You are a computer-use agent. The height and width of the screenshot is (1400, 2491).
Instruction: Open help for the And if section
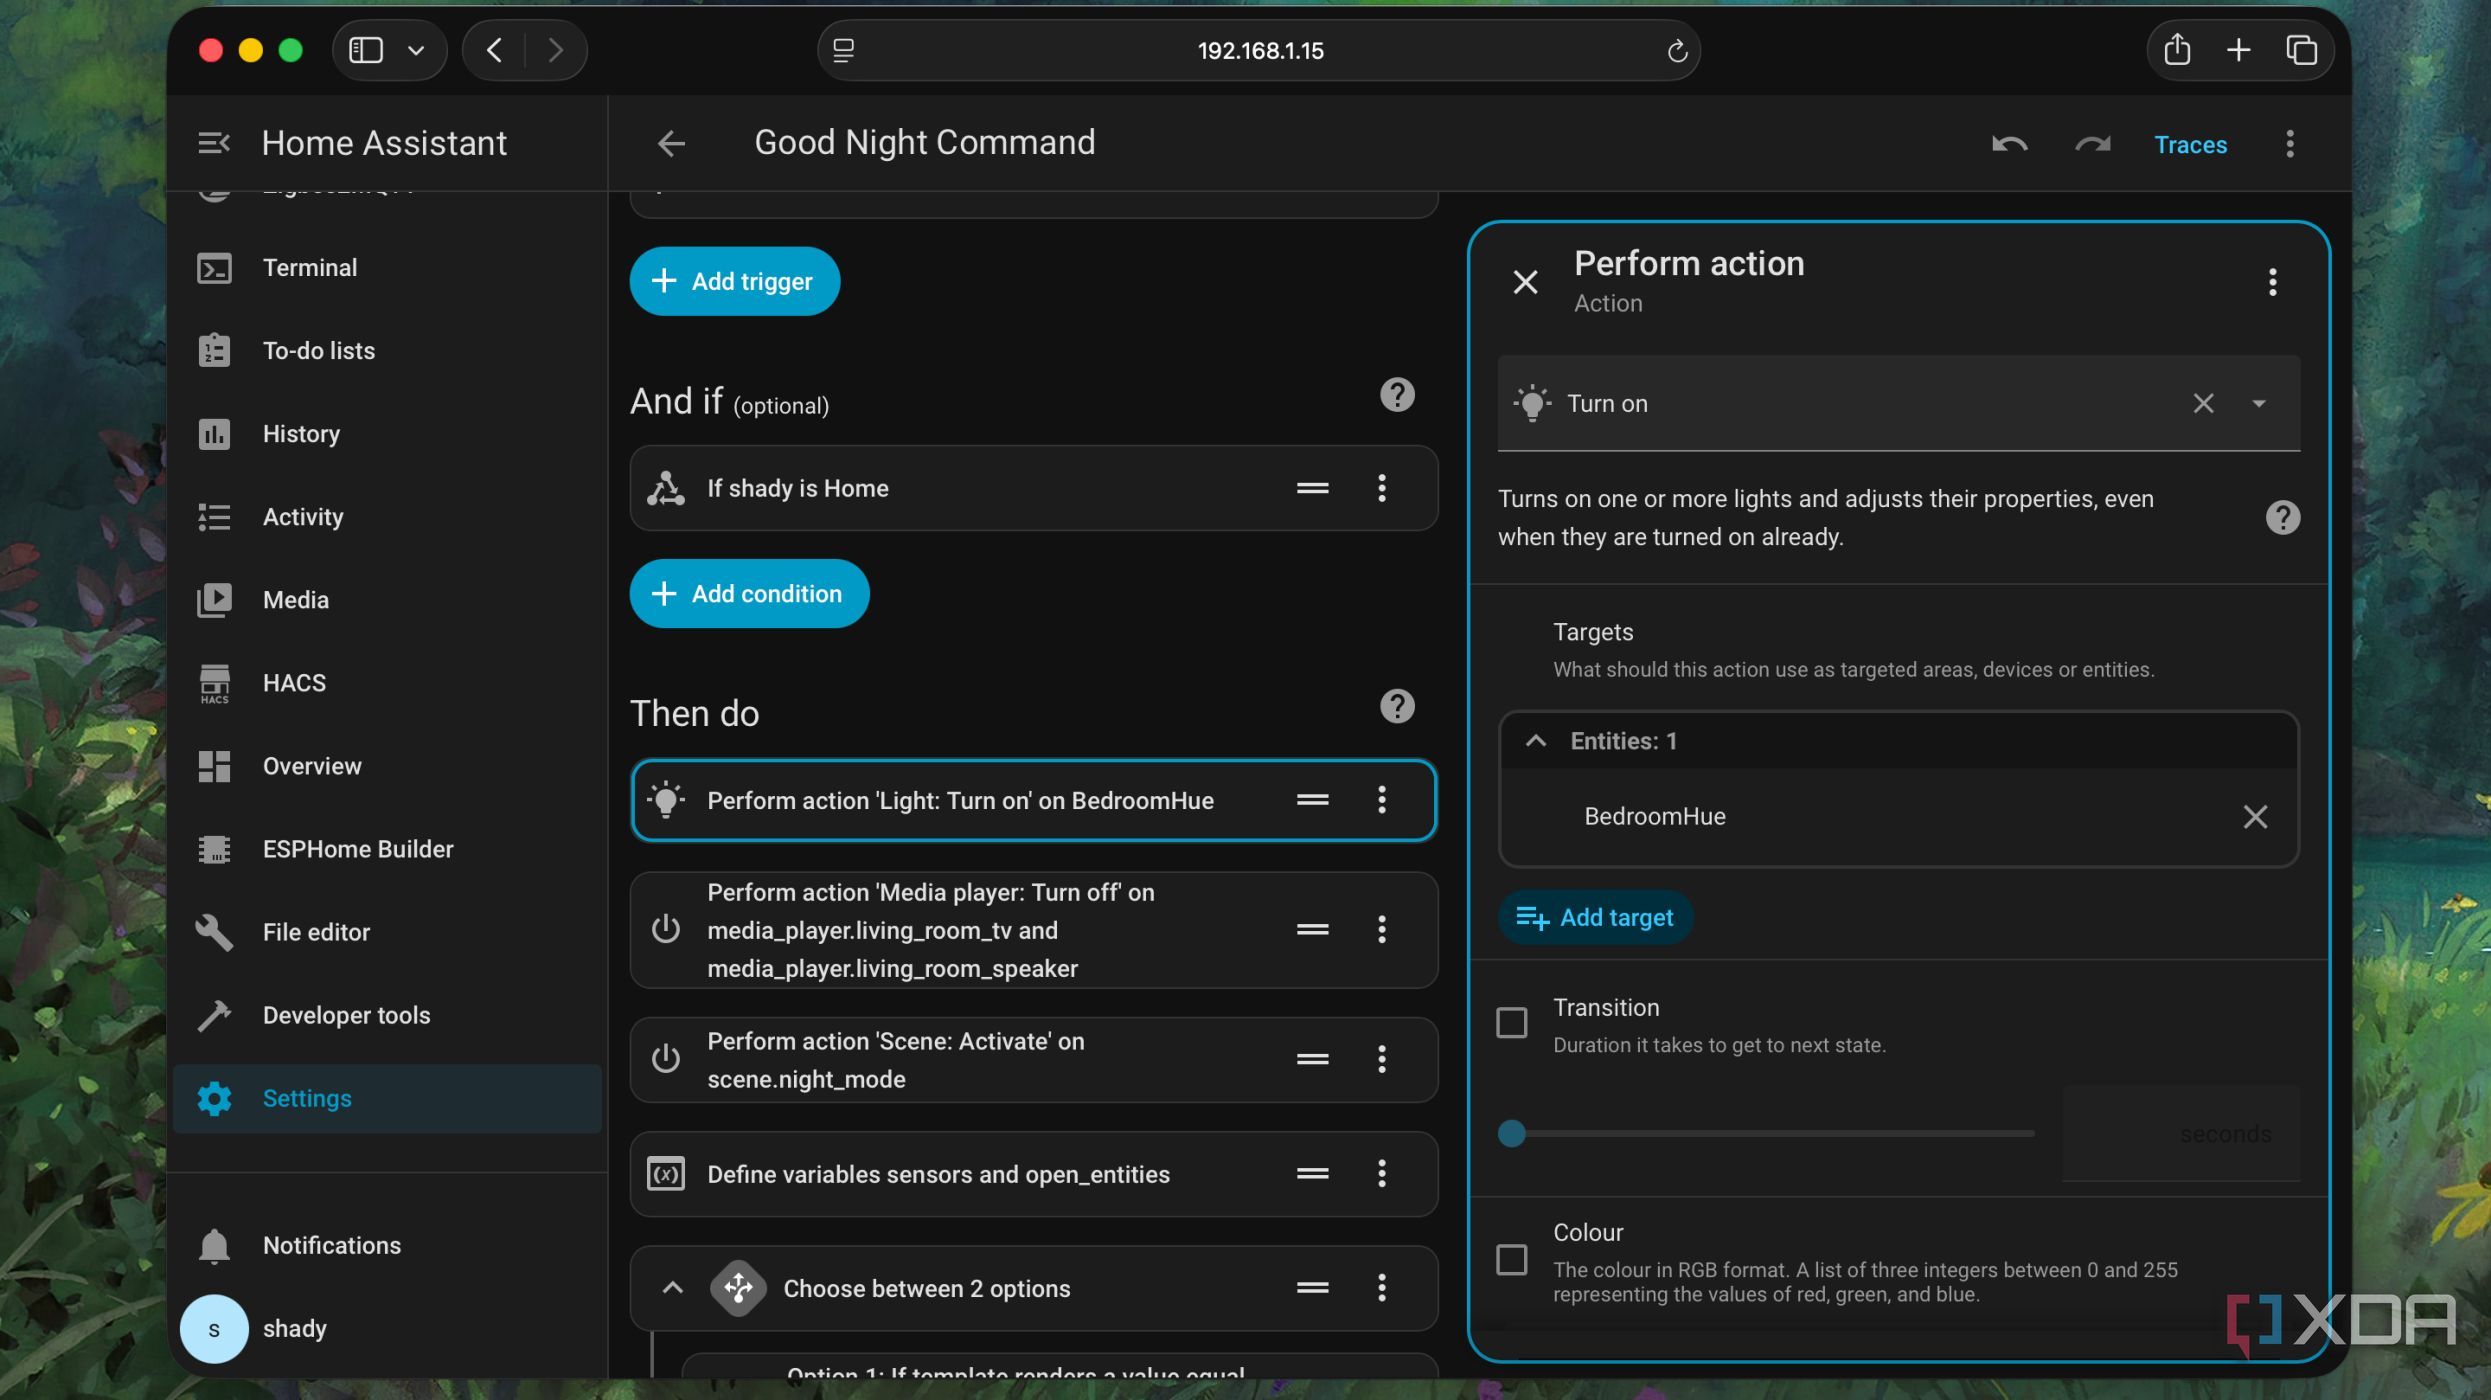point(1397,395)
